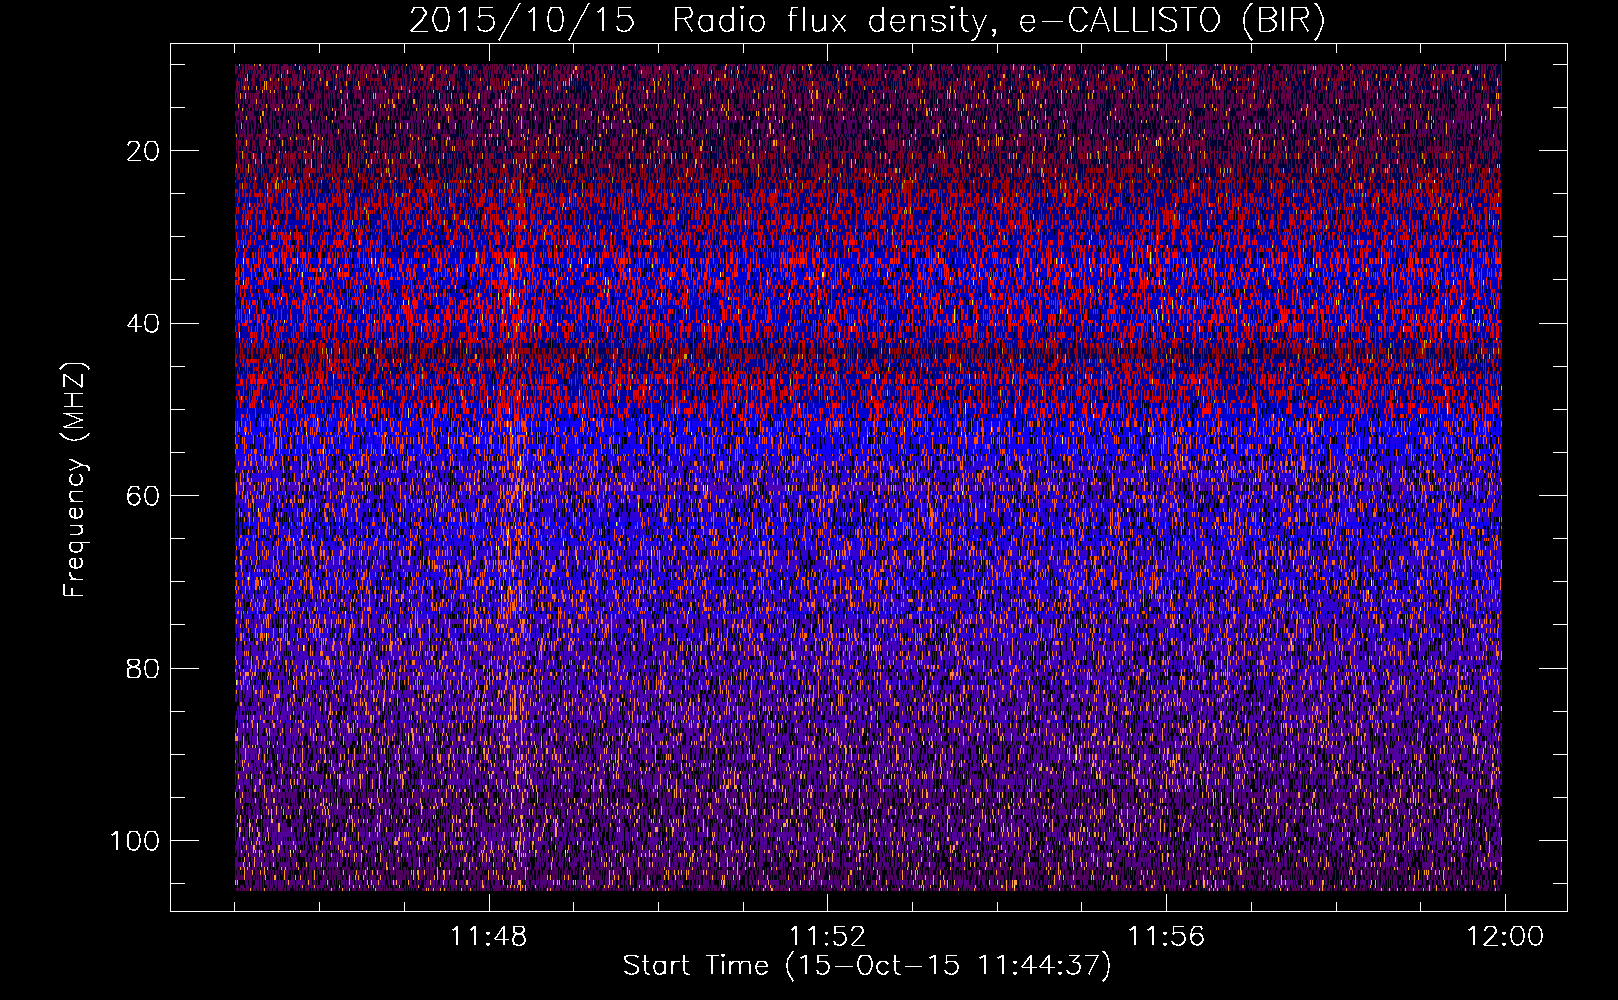
Task: Click the 20 MHz frequency tick label
Action: [x=143, y=151]
